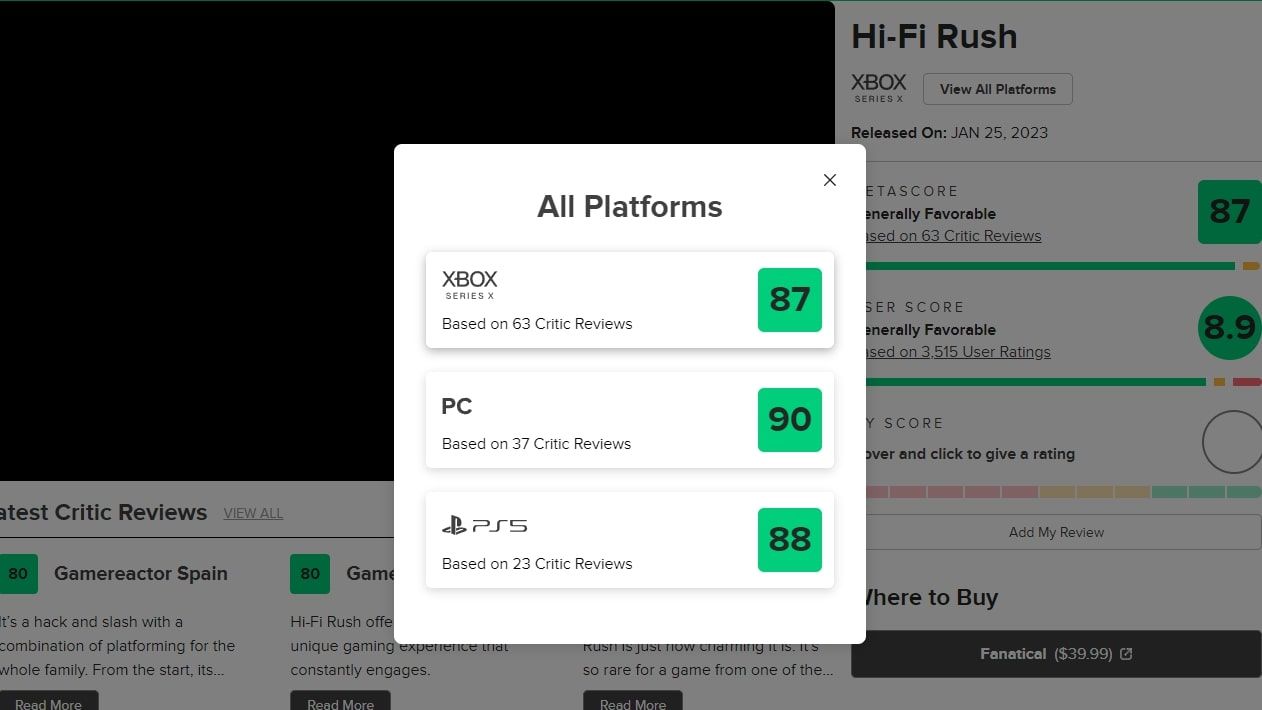Screen dimensions: 1262x710
Task: Open the 63 Critic Reviews link
Action: click(x=954, y=236)
